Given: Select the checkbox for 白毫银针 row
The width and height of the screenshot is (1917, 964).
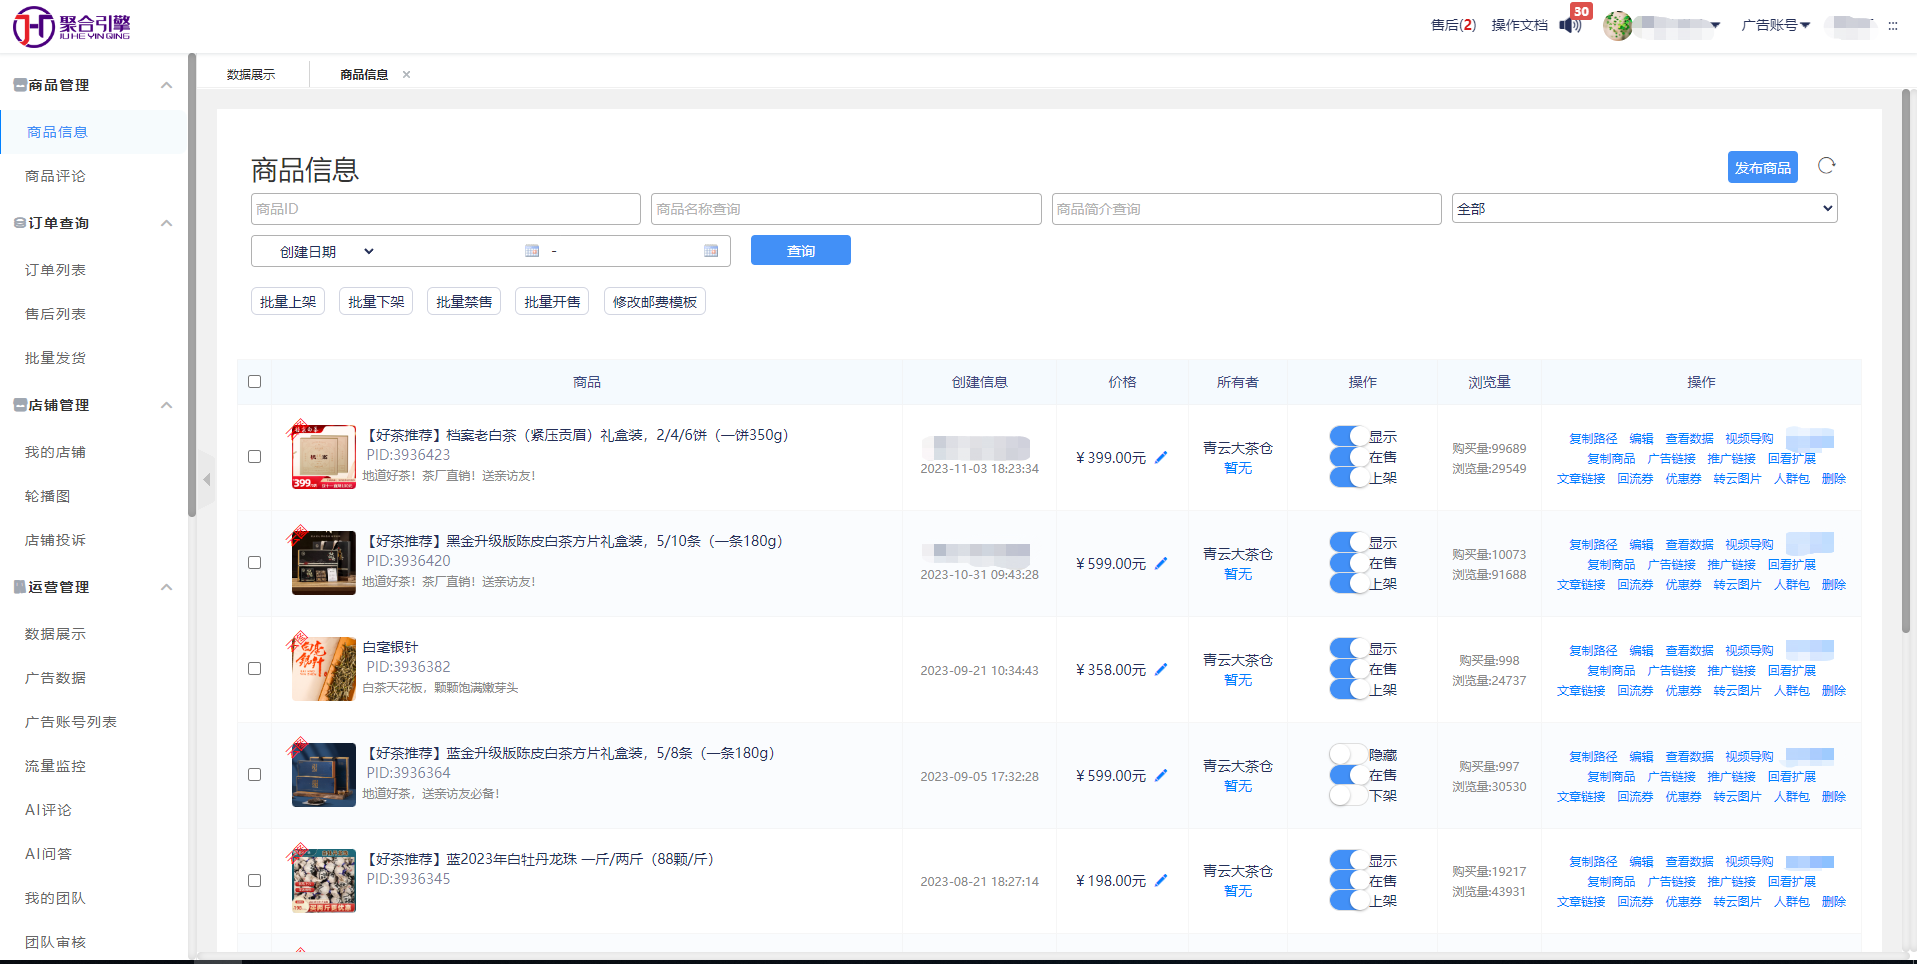Looking at the screenshot, I should (x=255, y=669).
